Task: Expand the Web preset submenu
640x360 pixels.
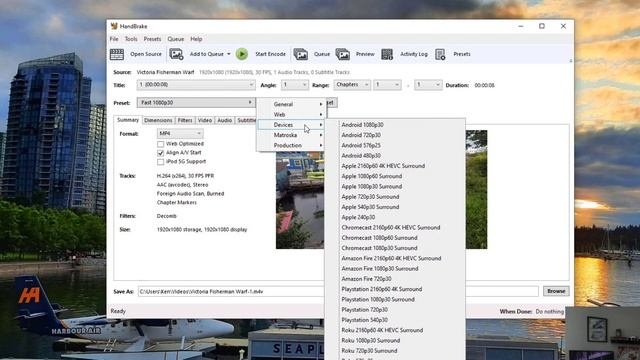Action: pyautogui.click(x=291, y=115)
